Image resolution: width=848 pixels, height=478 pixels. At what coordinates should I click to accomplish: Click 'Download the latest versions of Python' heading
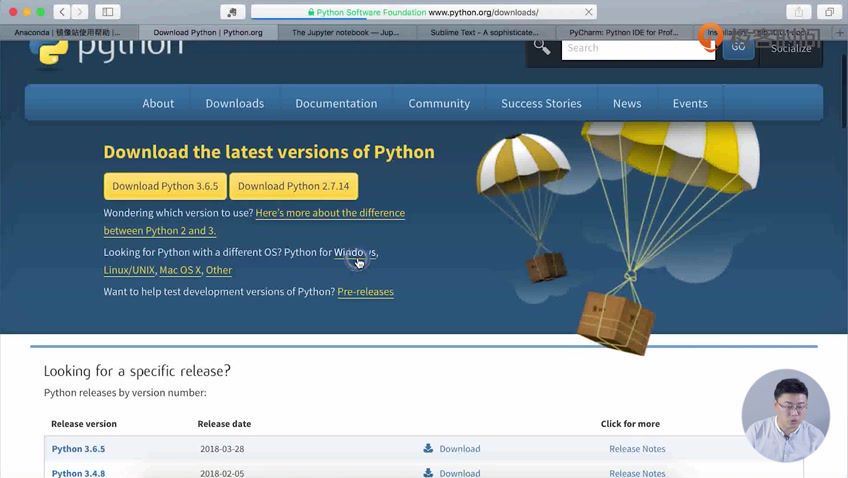pos(269,152)
